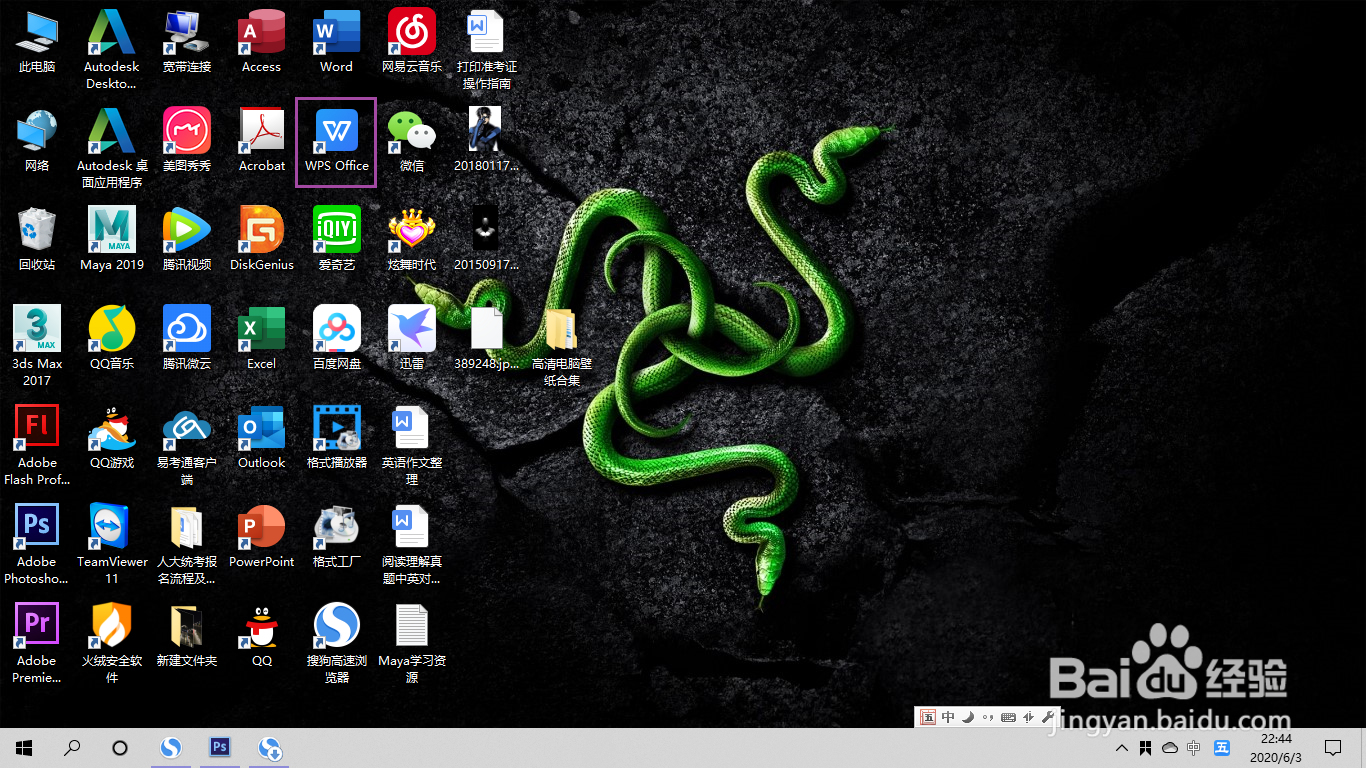Select the 格式播放器 shortcut
The height and width of the screenshot is (768, 1366).
337,438
